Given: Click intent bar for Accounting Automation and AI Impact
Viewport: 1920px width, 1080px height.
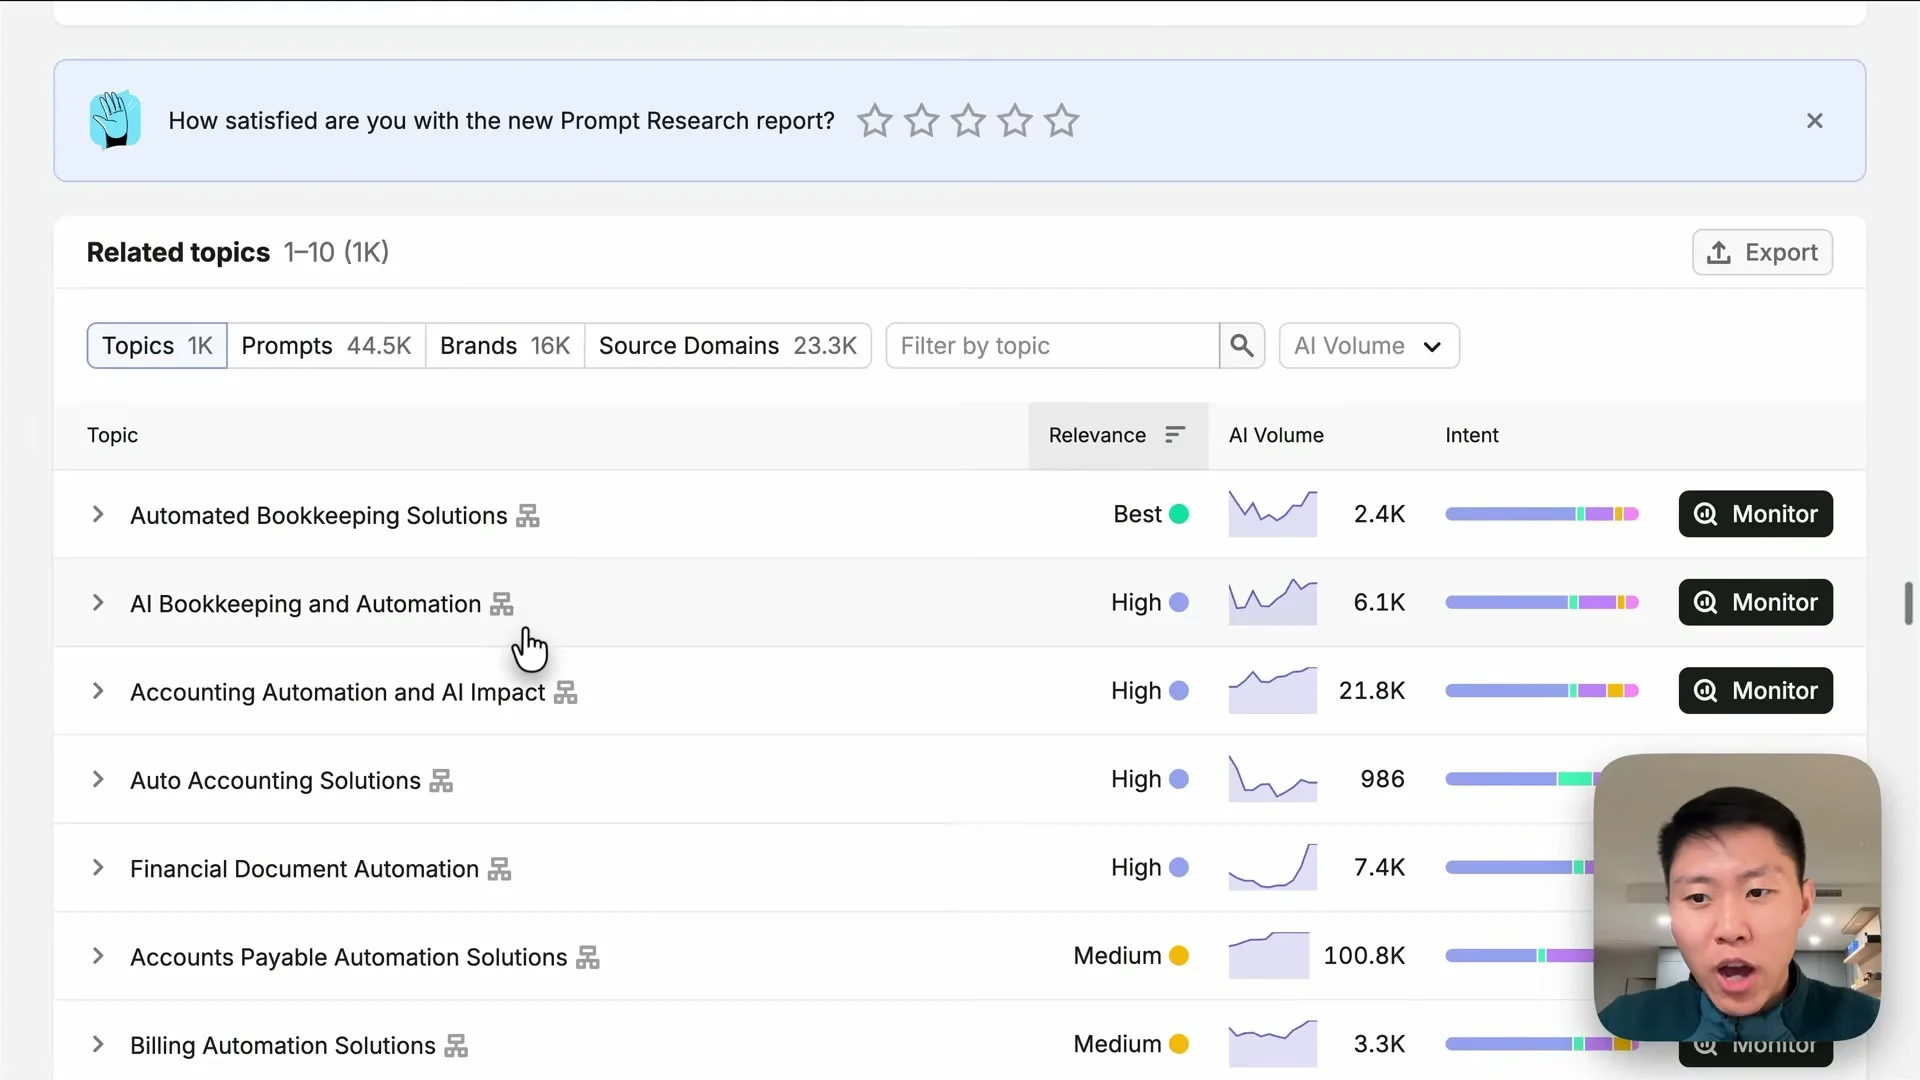Looking at the screenshot, I should click(x=1542, y=691).
